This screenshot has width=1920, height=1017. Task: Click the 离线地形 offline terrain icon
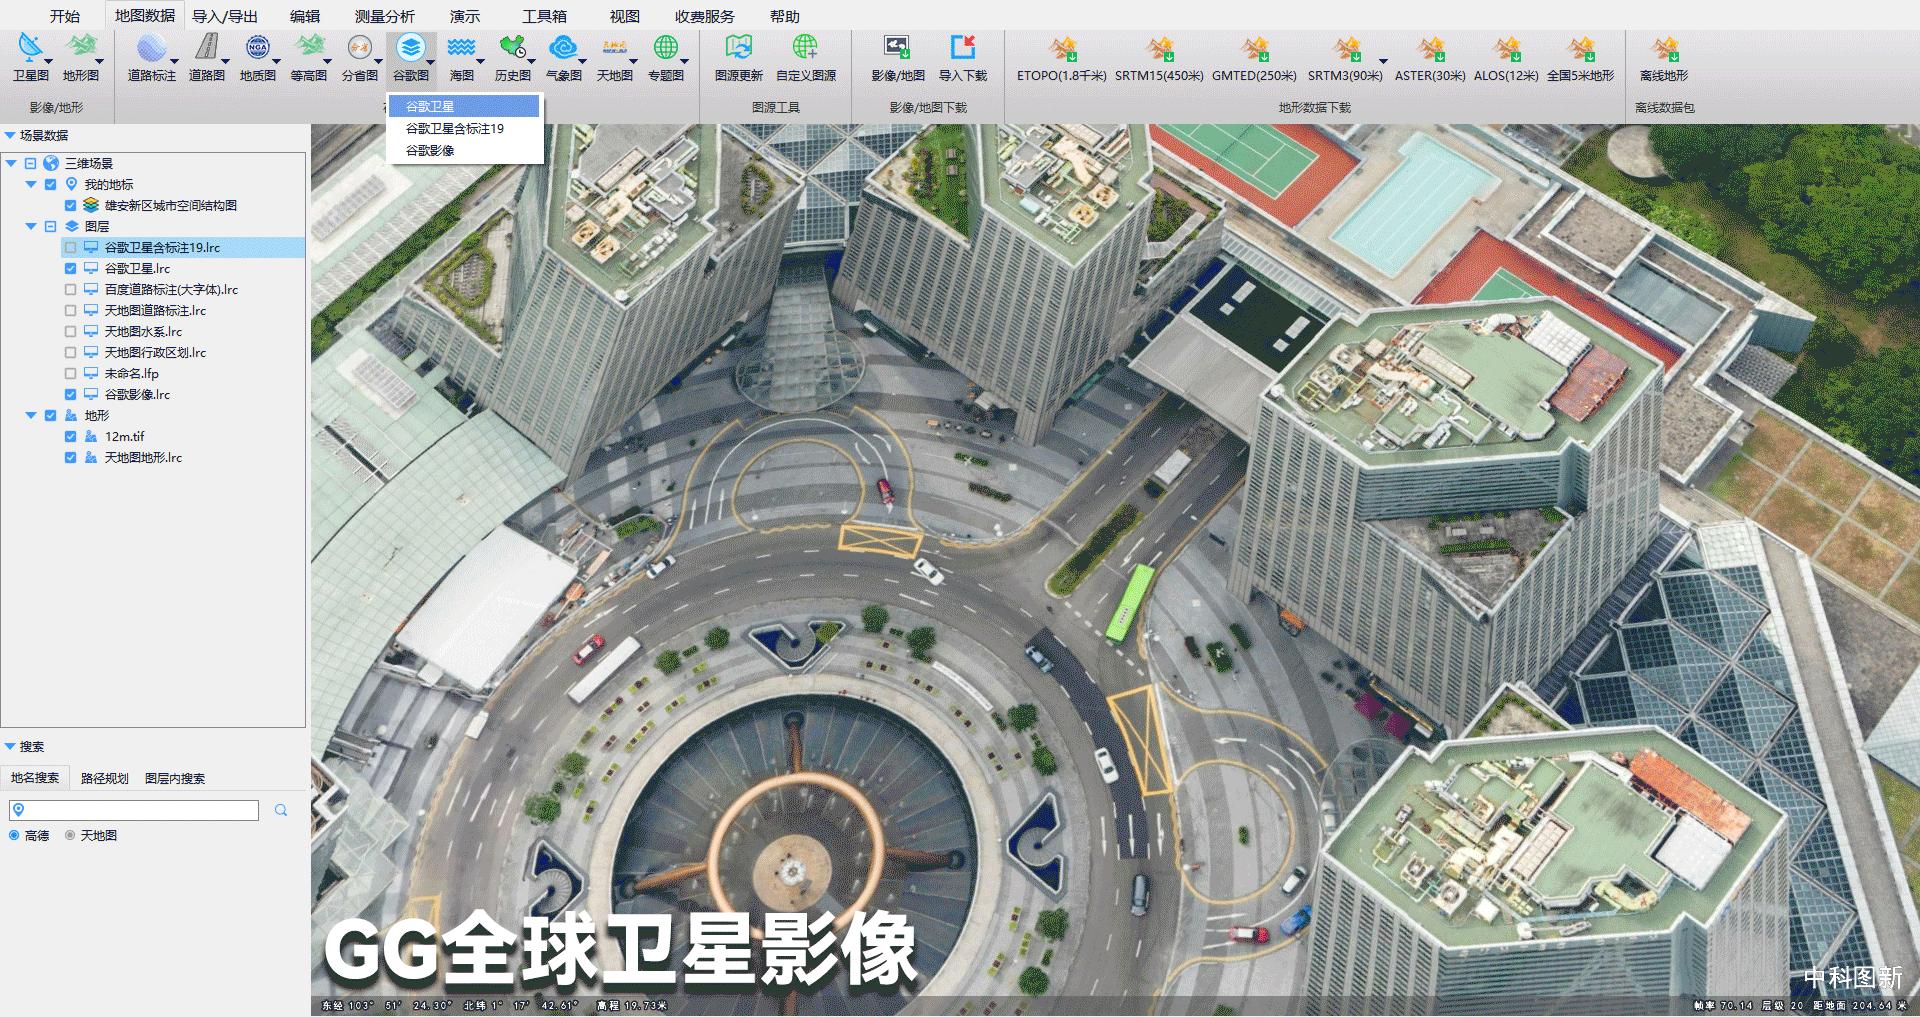[1664, 48]
